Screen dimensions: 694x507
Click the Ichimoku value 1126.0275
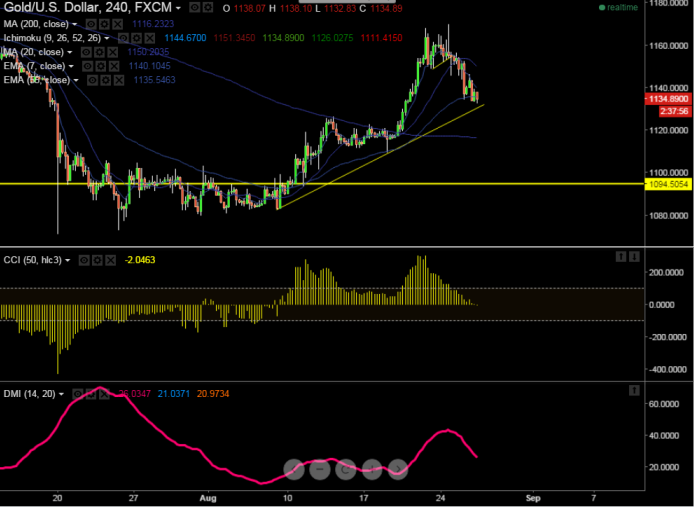point(332,38)
